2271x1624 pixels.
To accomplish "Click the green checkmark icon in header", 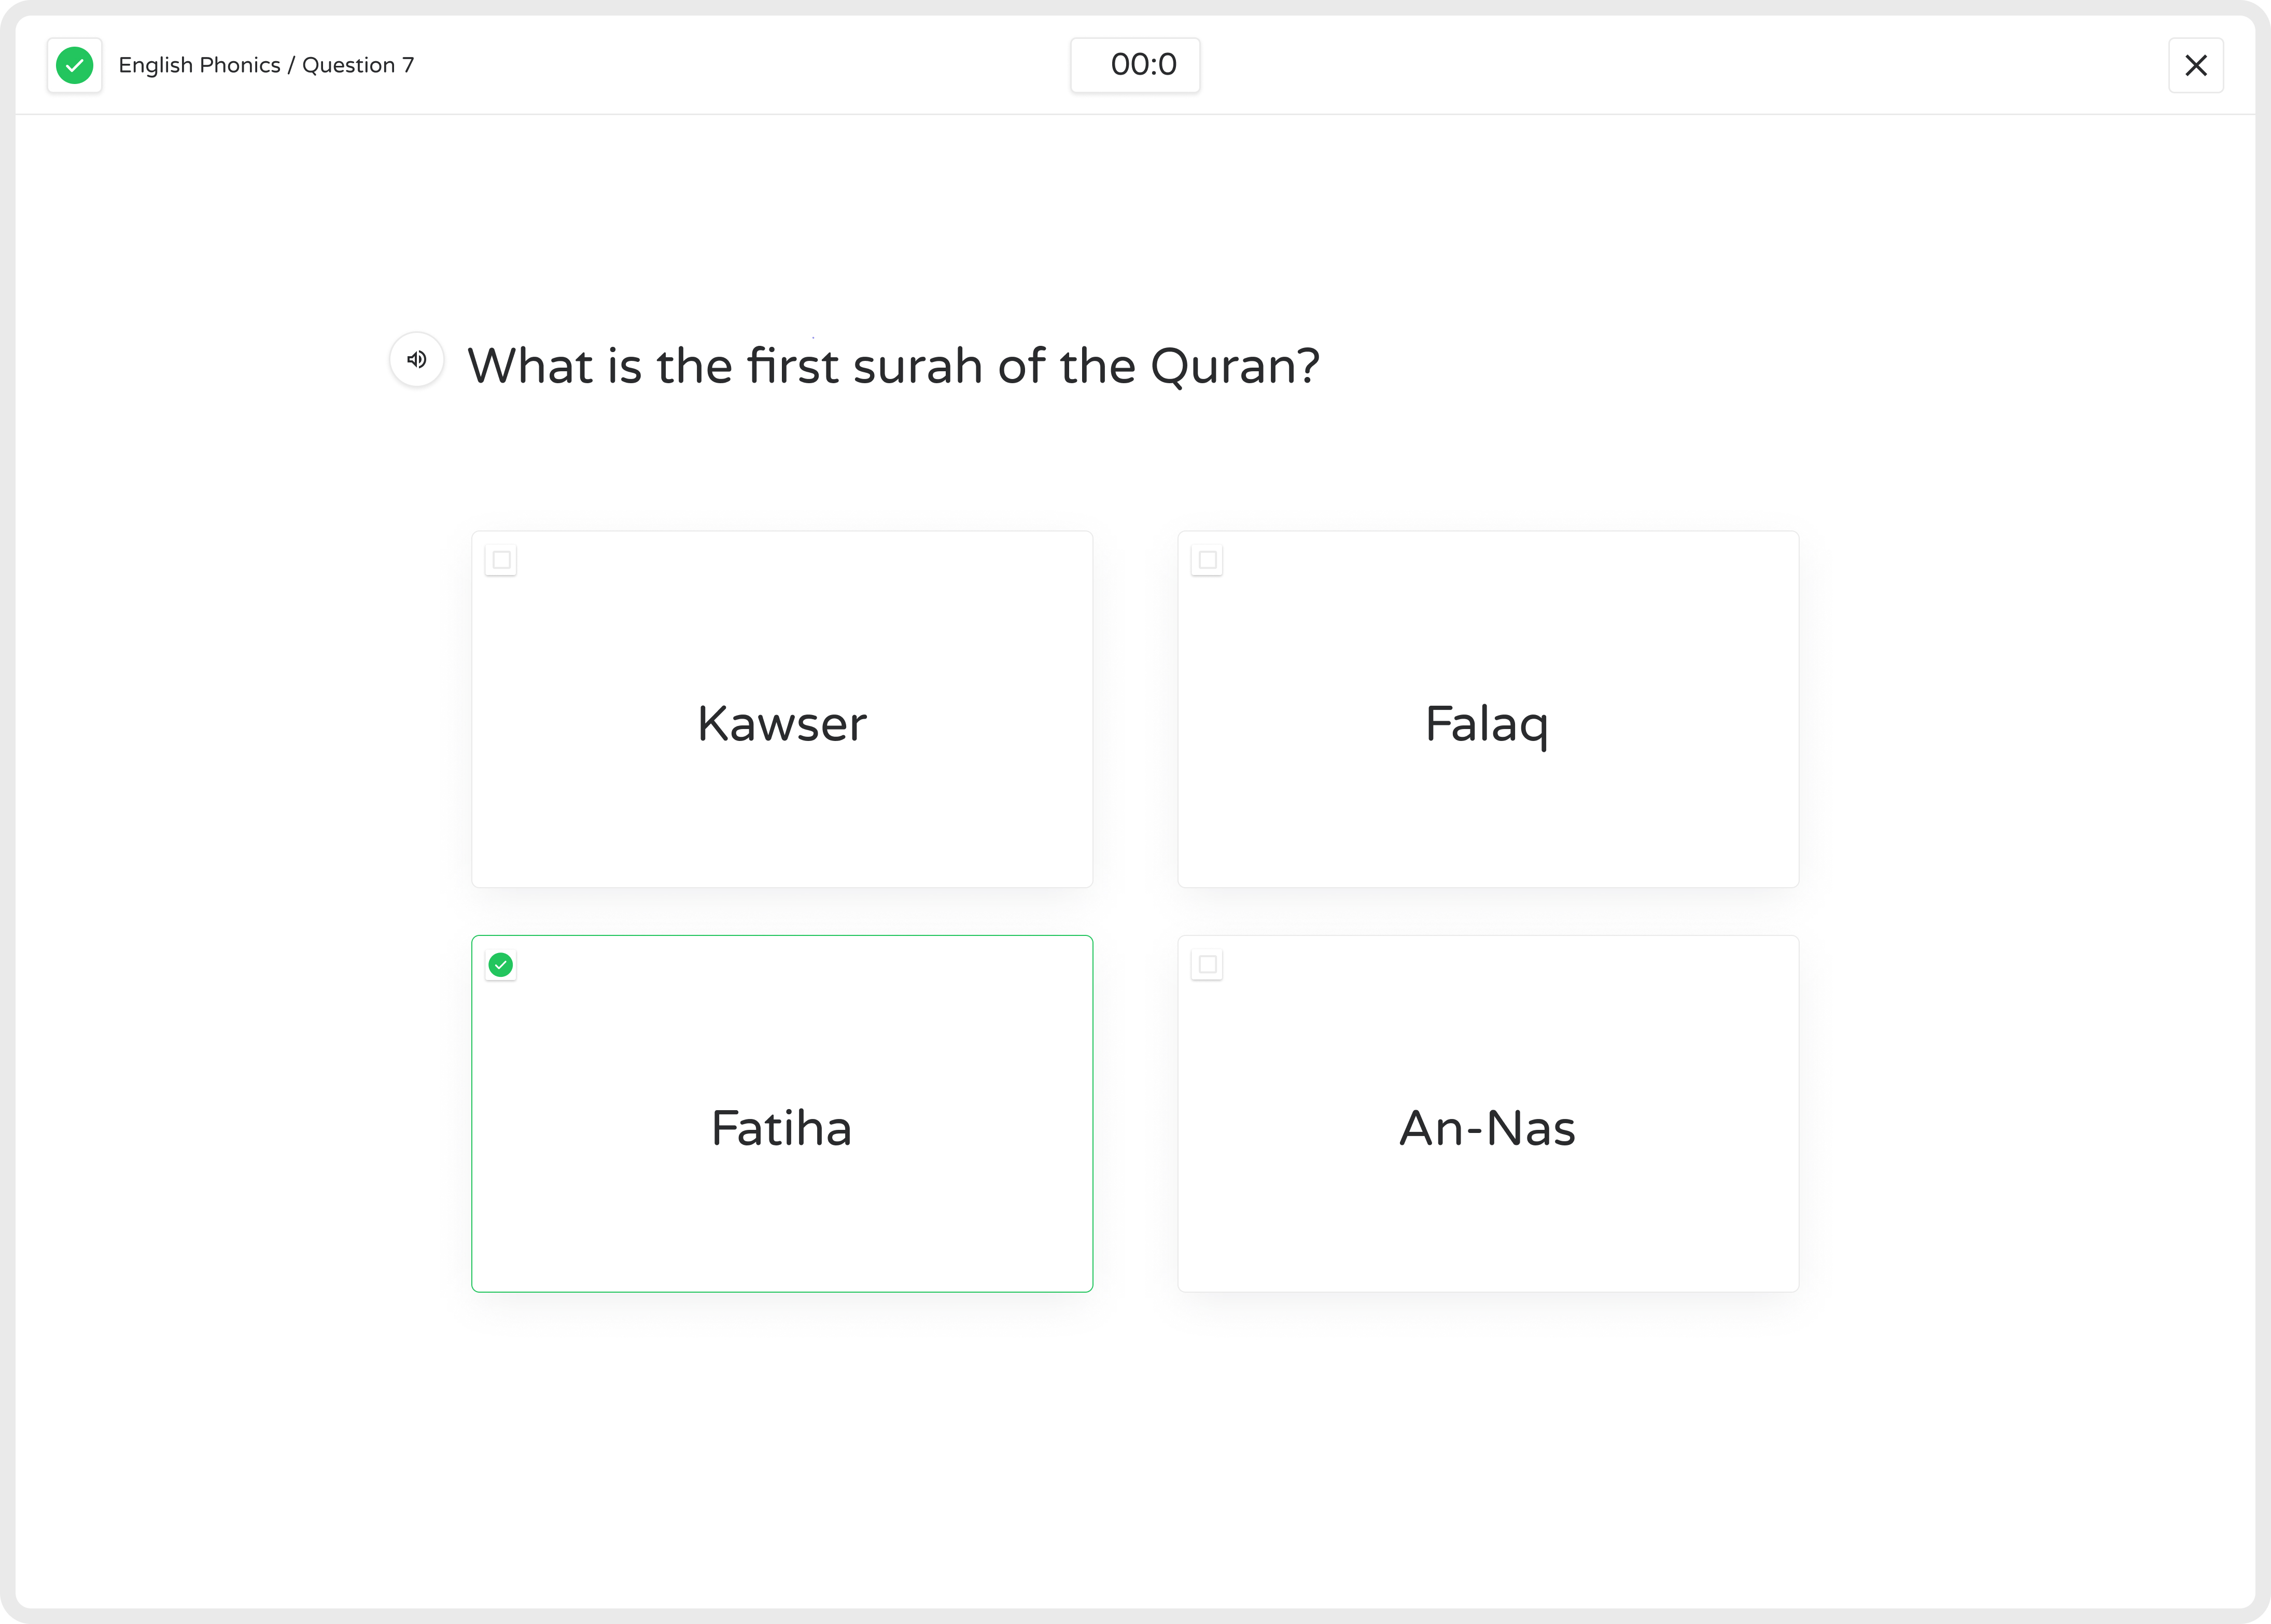I will pyautogui.click(x=75, y=66).
